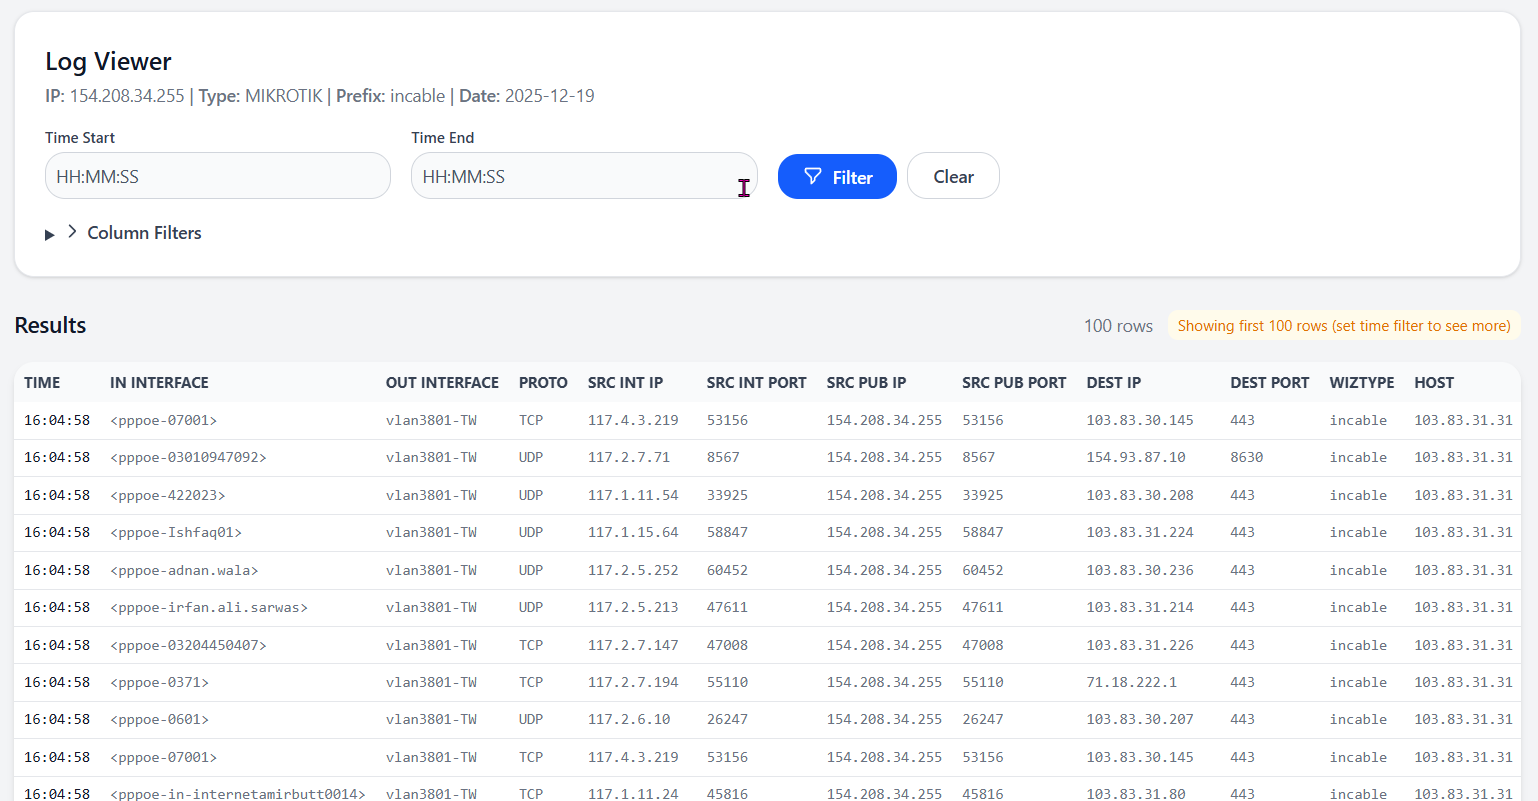
Task: Click the Log Viewer heading
Action: click(x=108, y=62)
